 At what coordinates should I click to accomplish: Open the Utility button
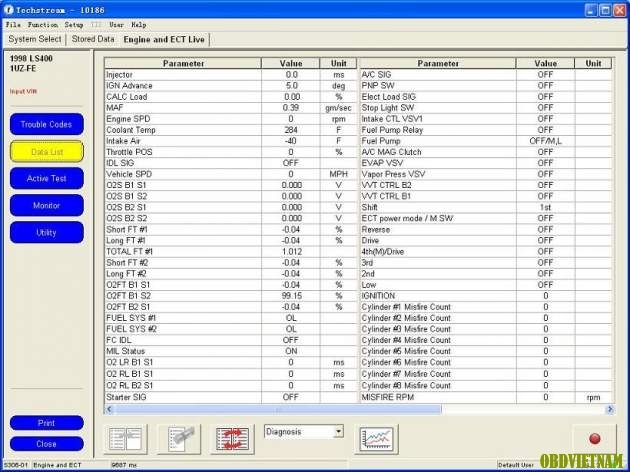coord(47,232)
